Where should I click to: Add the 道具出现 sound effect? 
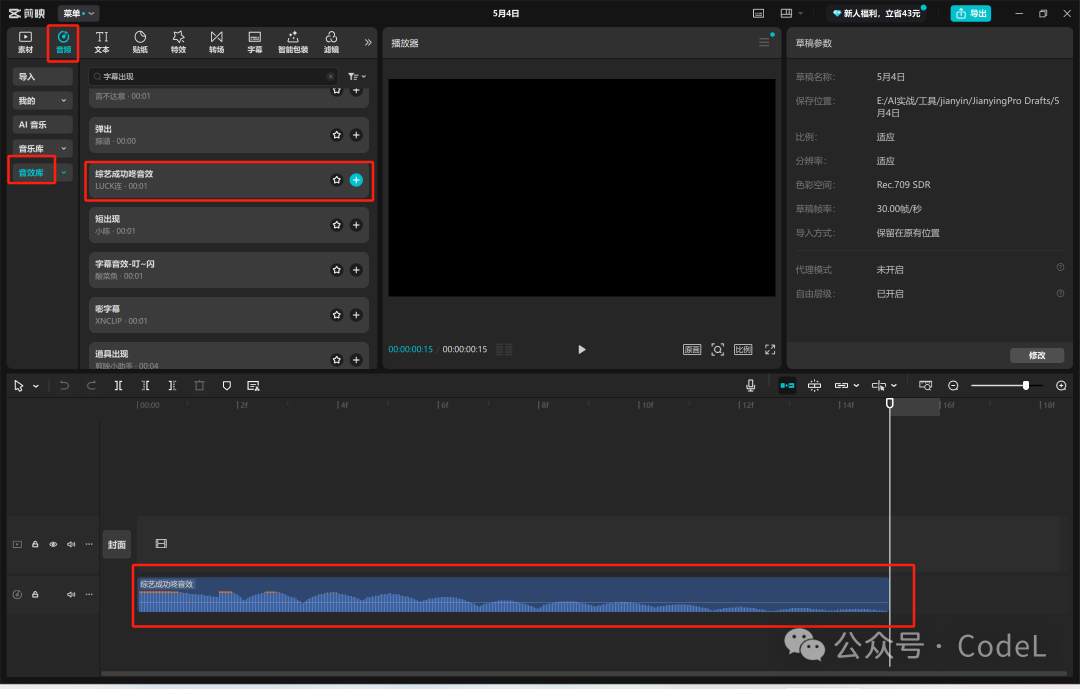(356, 360)
